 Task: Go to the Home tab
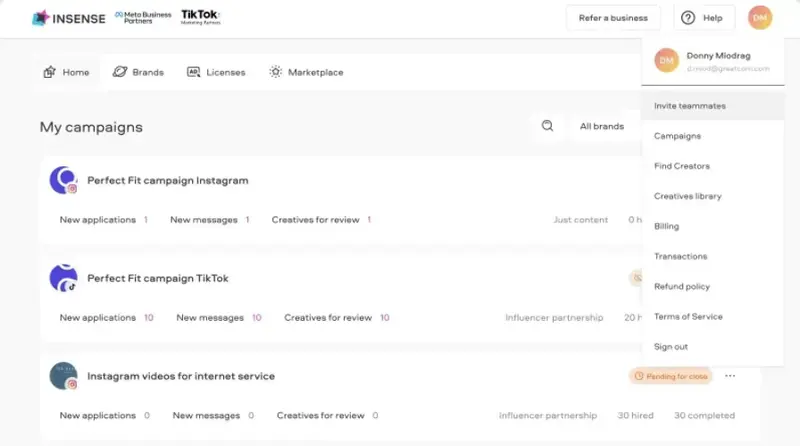click(x=66, y=72)
